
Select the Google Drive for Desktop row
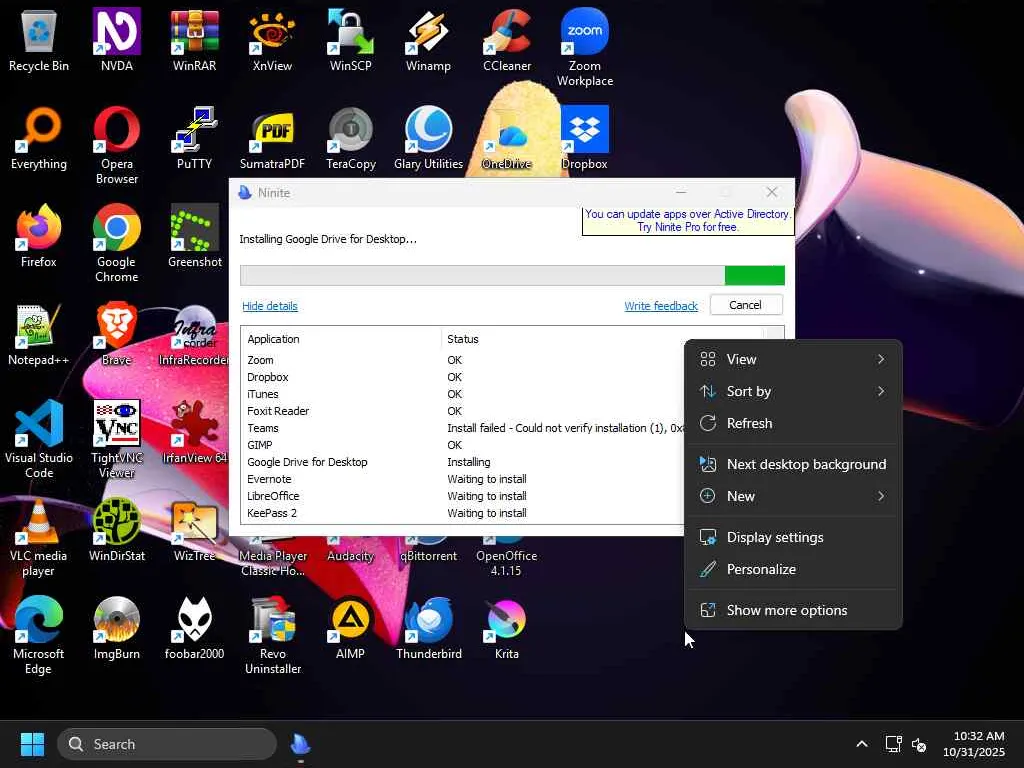point(462,462)
